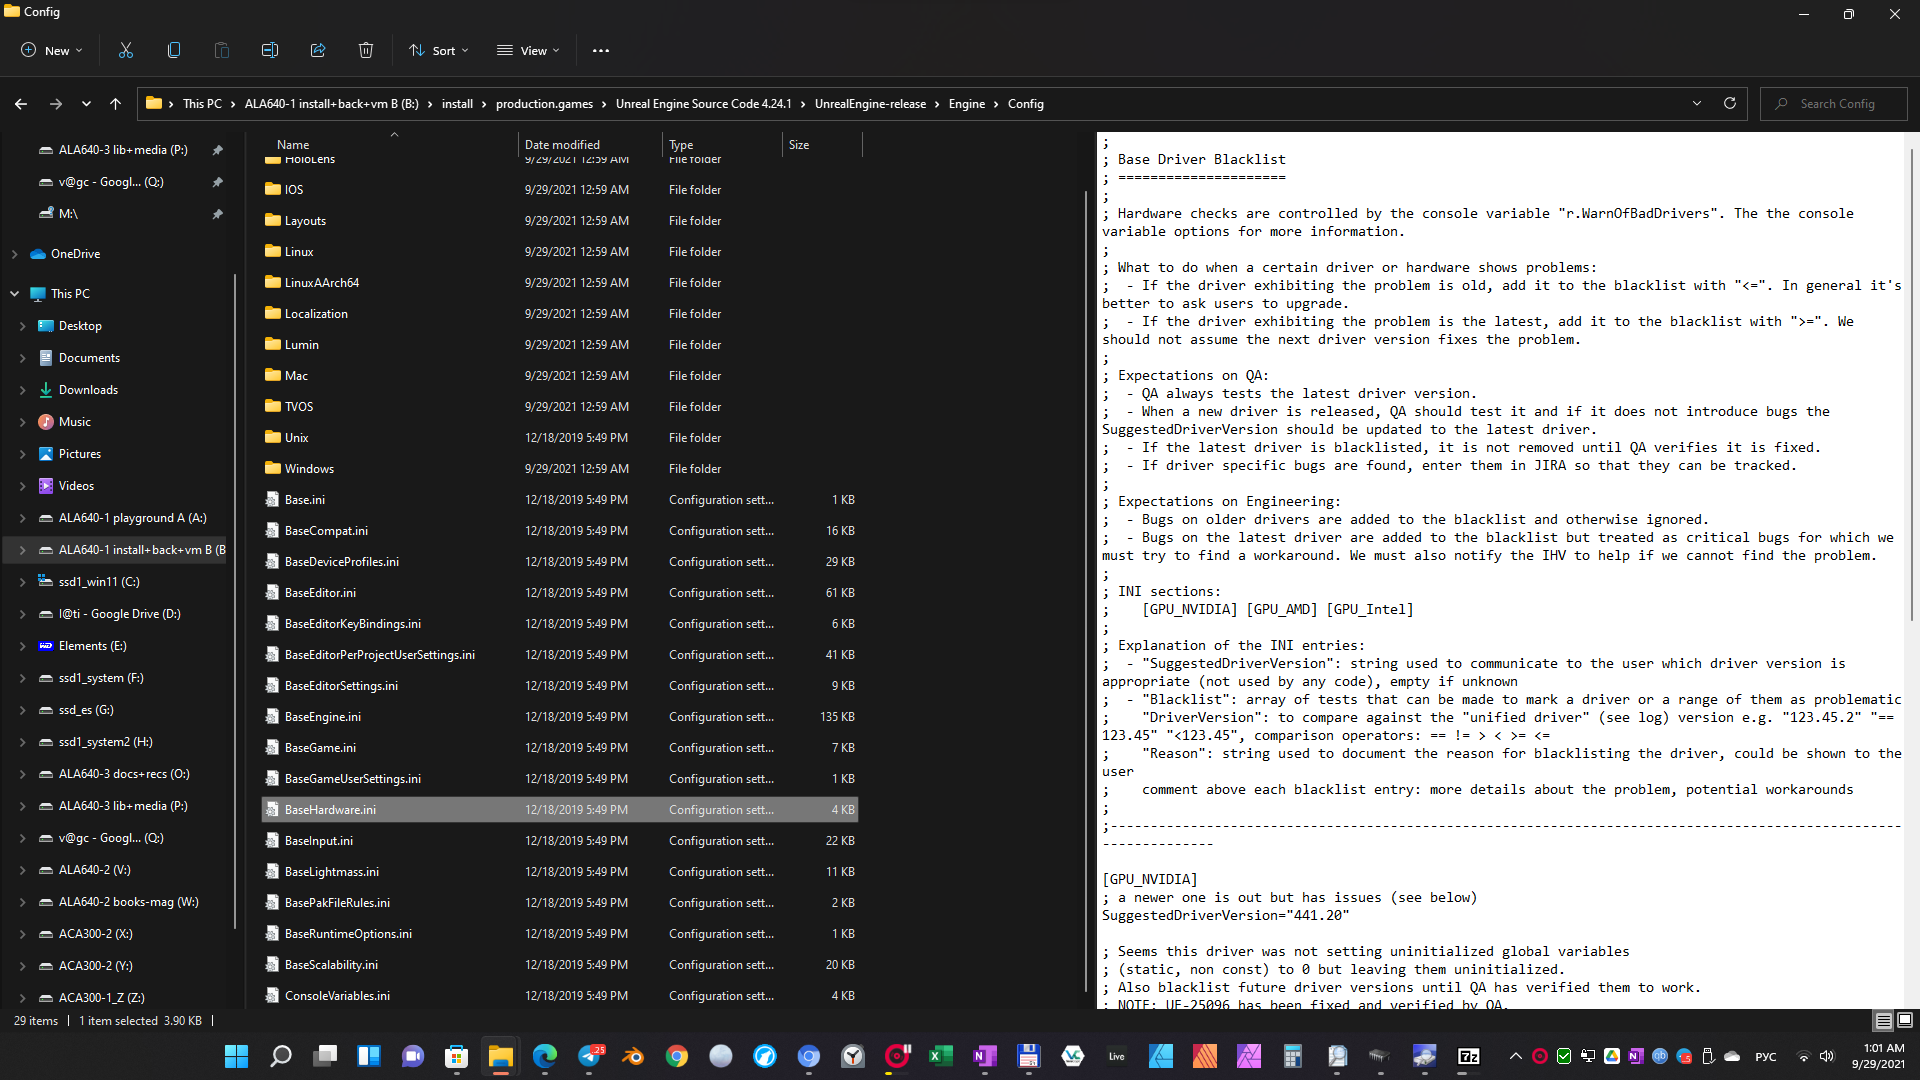This screenshot has height=1080, width=1920.
Task: Click the Cut icon in the toolbar
Action: (126, 50)
